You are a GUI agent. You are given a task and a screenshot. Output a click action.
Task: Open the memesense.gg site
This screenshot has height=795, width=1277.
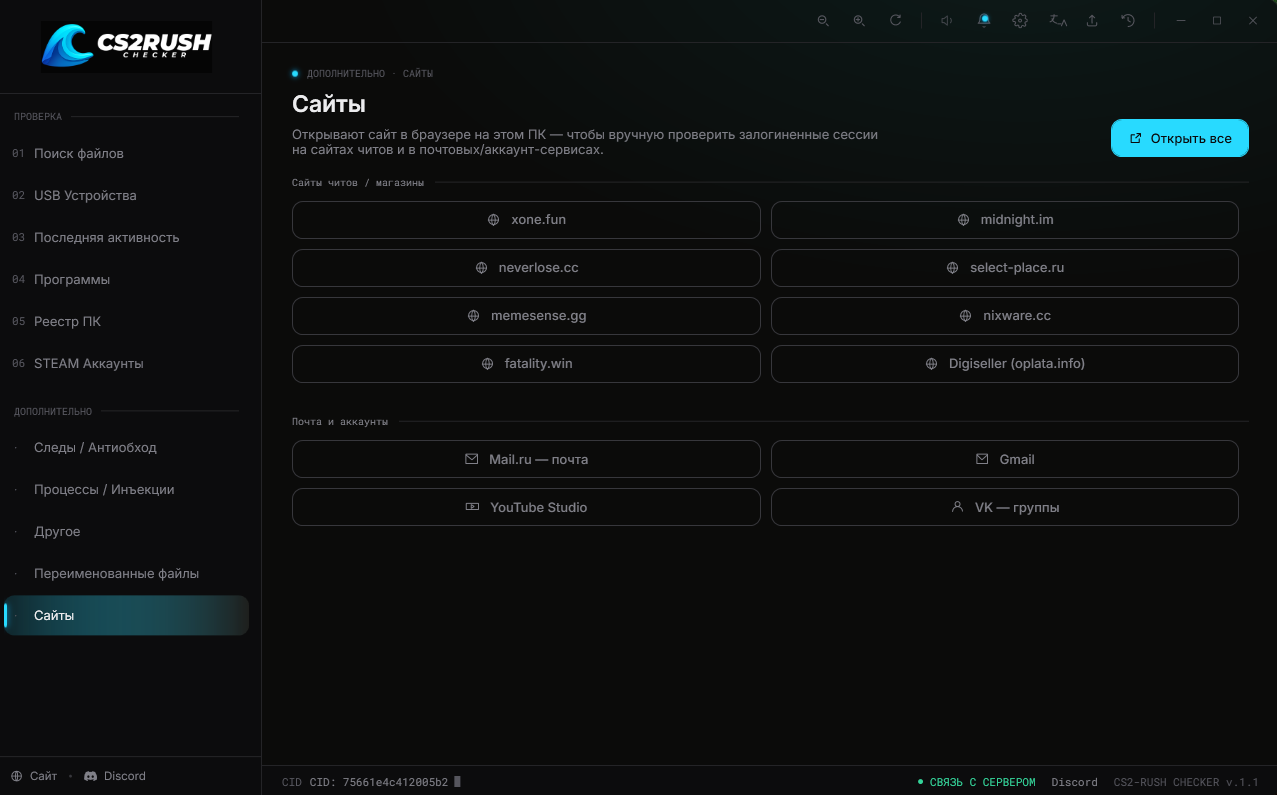pos(526,316)
